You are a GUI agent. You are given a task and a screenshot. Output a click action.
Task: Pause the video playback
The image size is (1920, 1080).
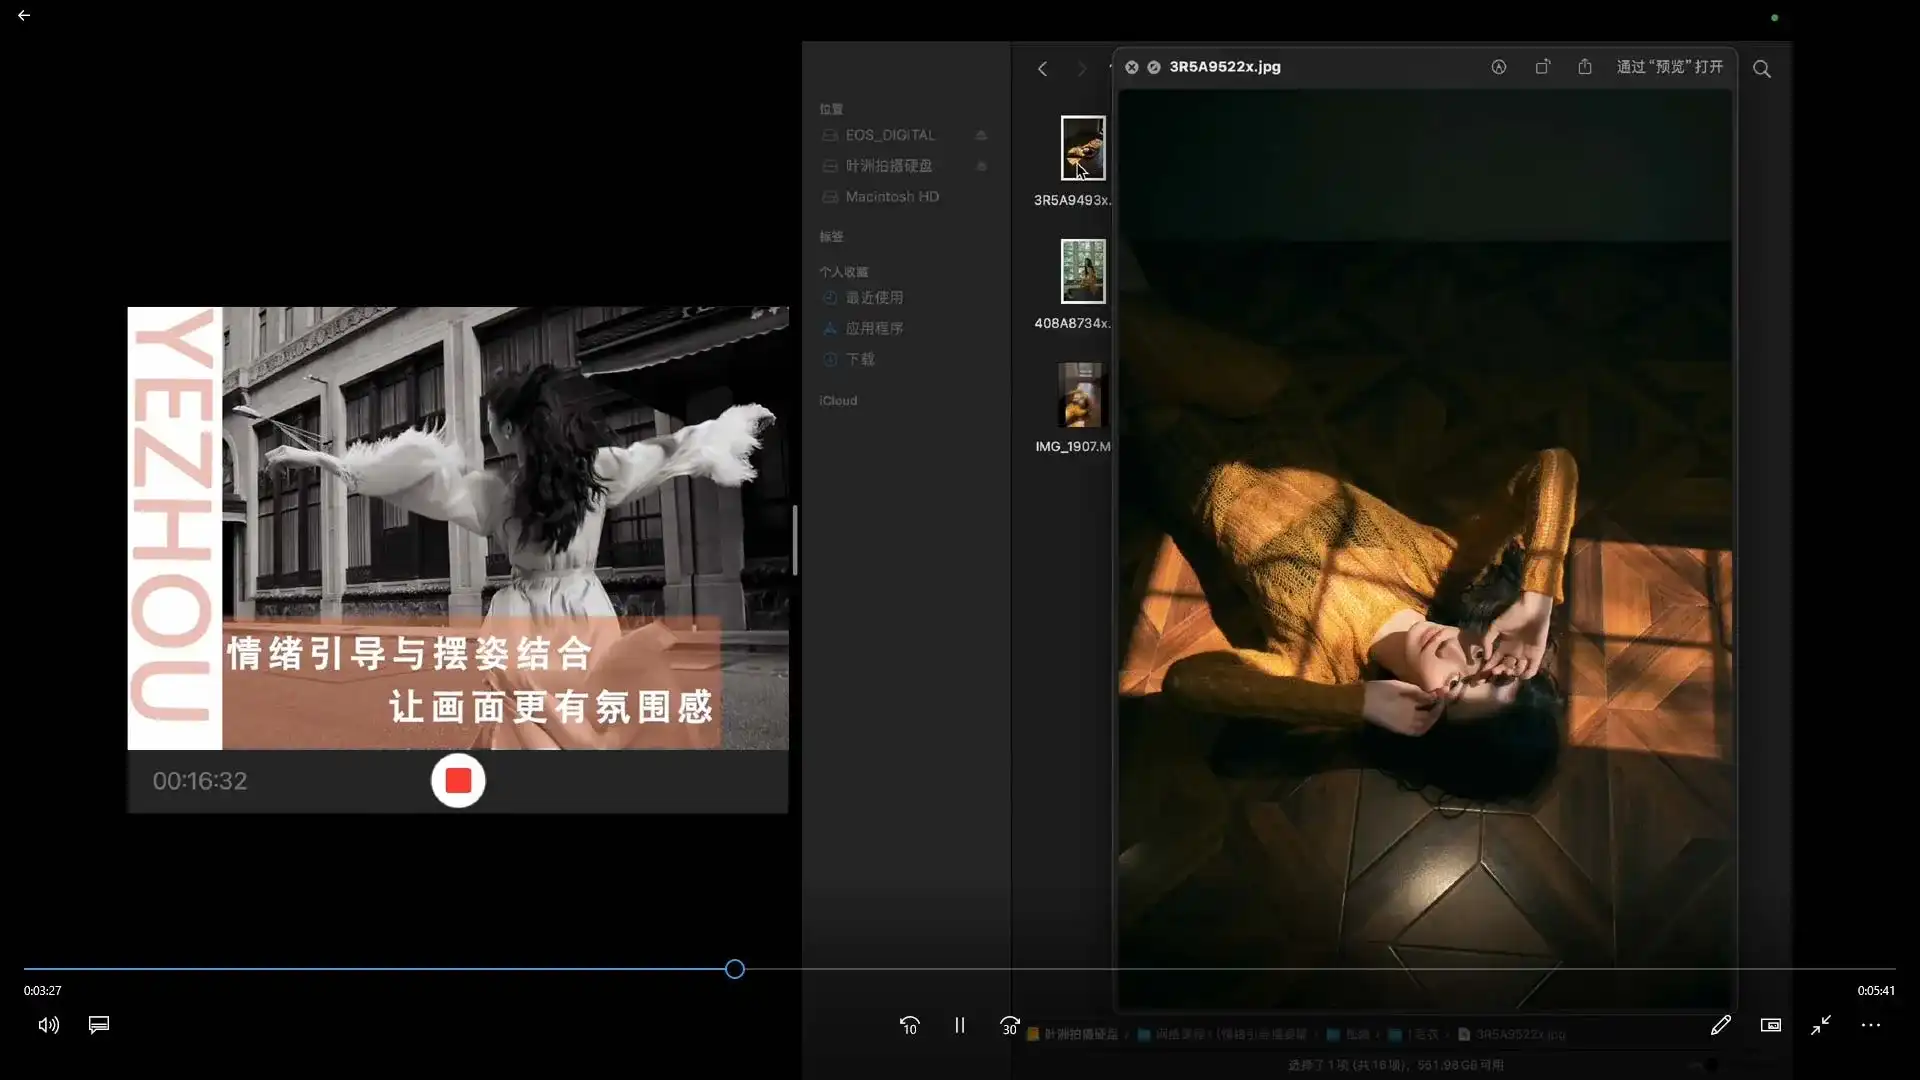coord(960,1025)
